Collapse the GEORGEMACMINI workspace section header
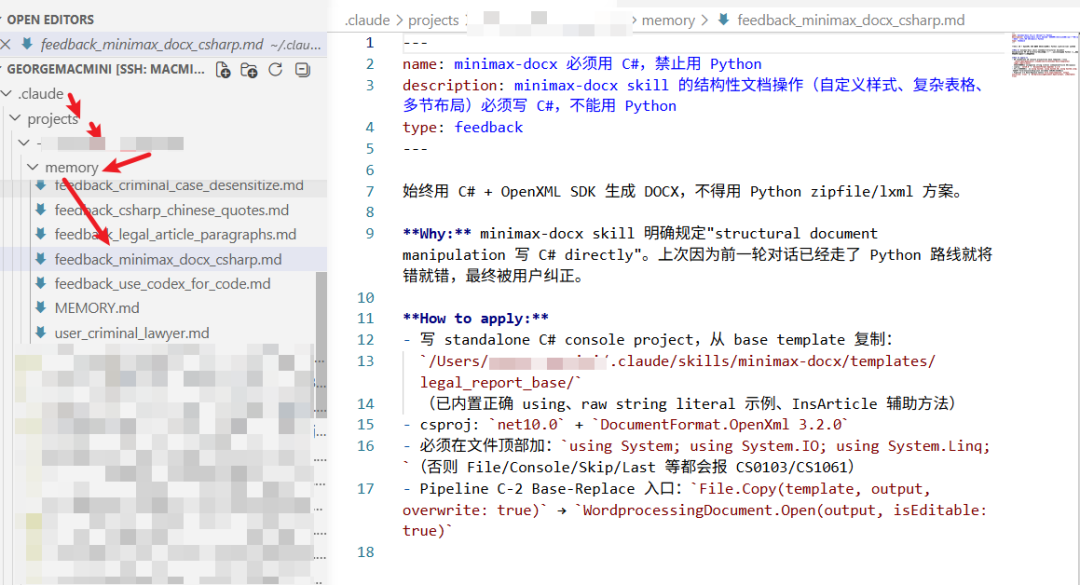 point(105,69)
